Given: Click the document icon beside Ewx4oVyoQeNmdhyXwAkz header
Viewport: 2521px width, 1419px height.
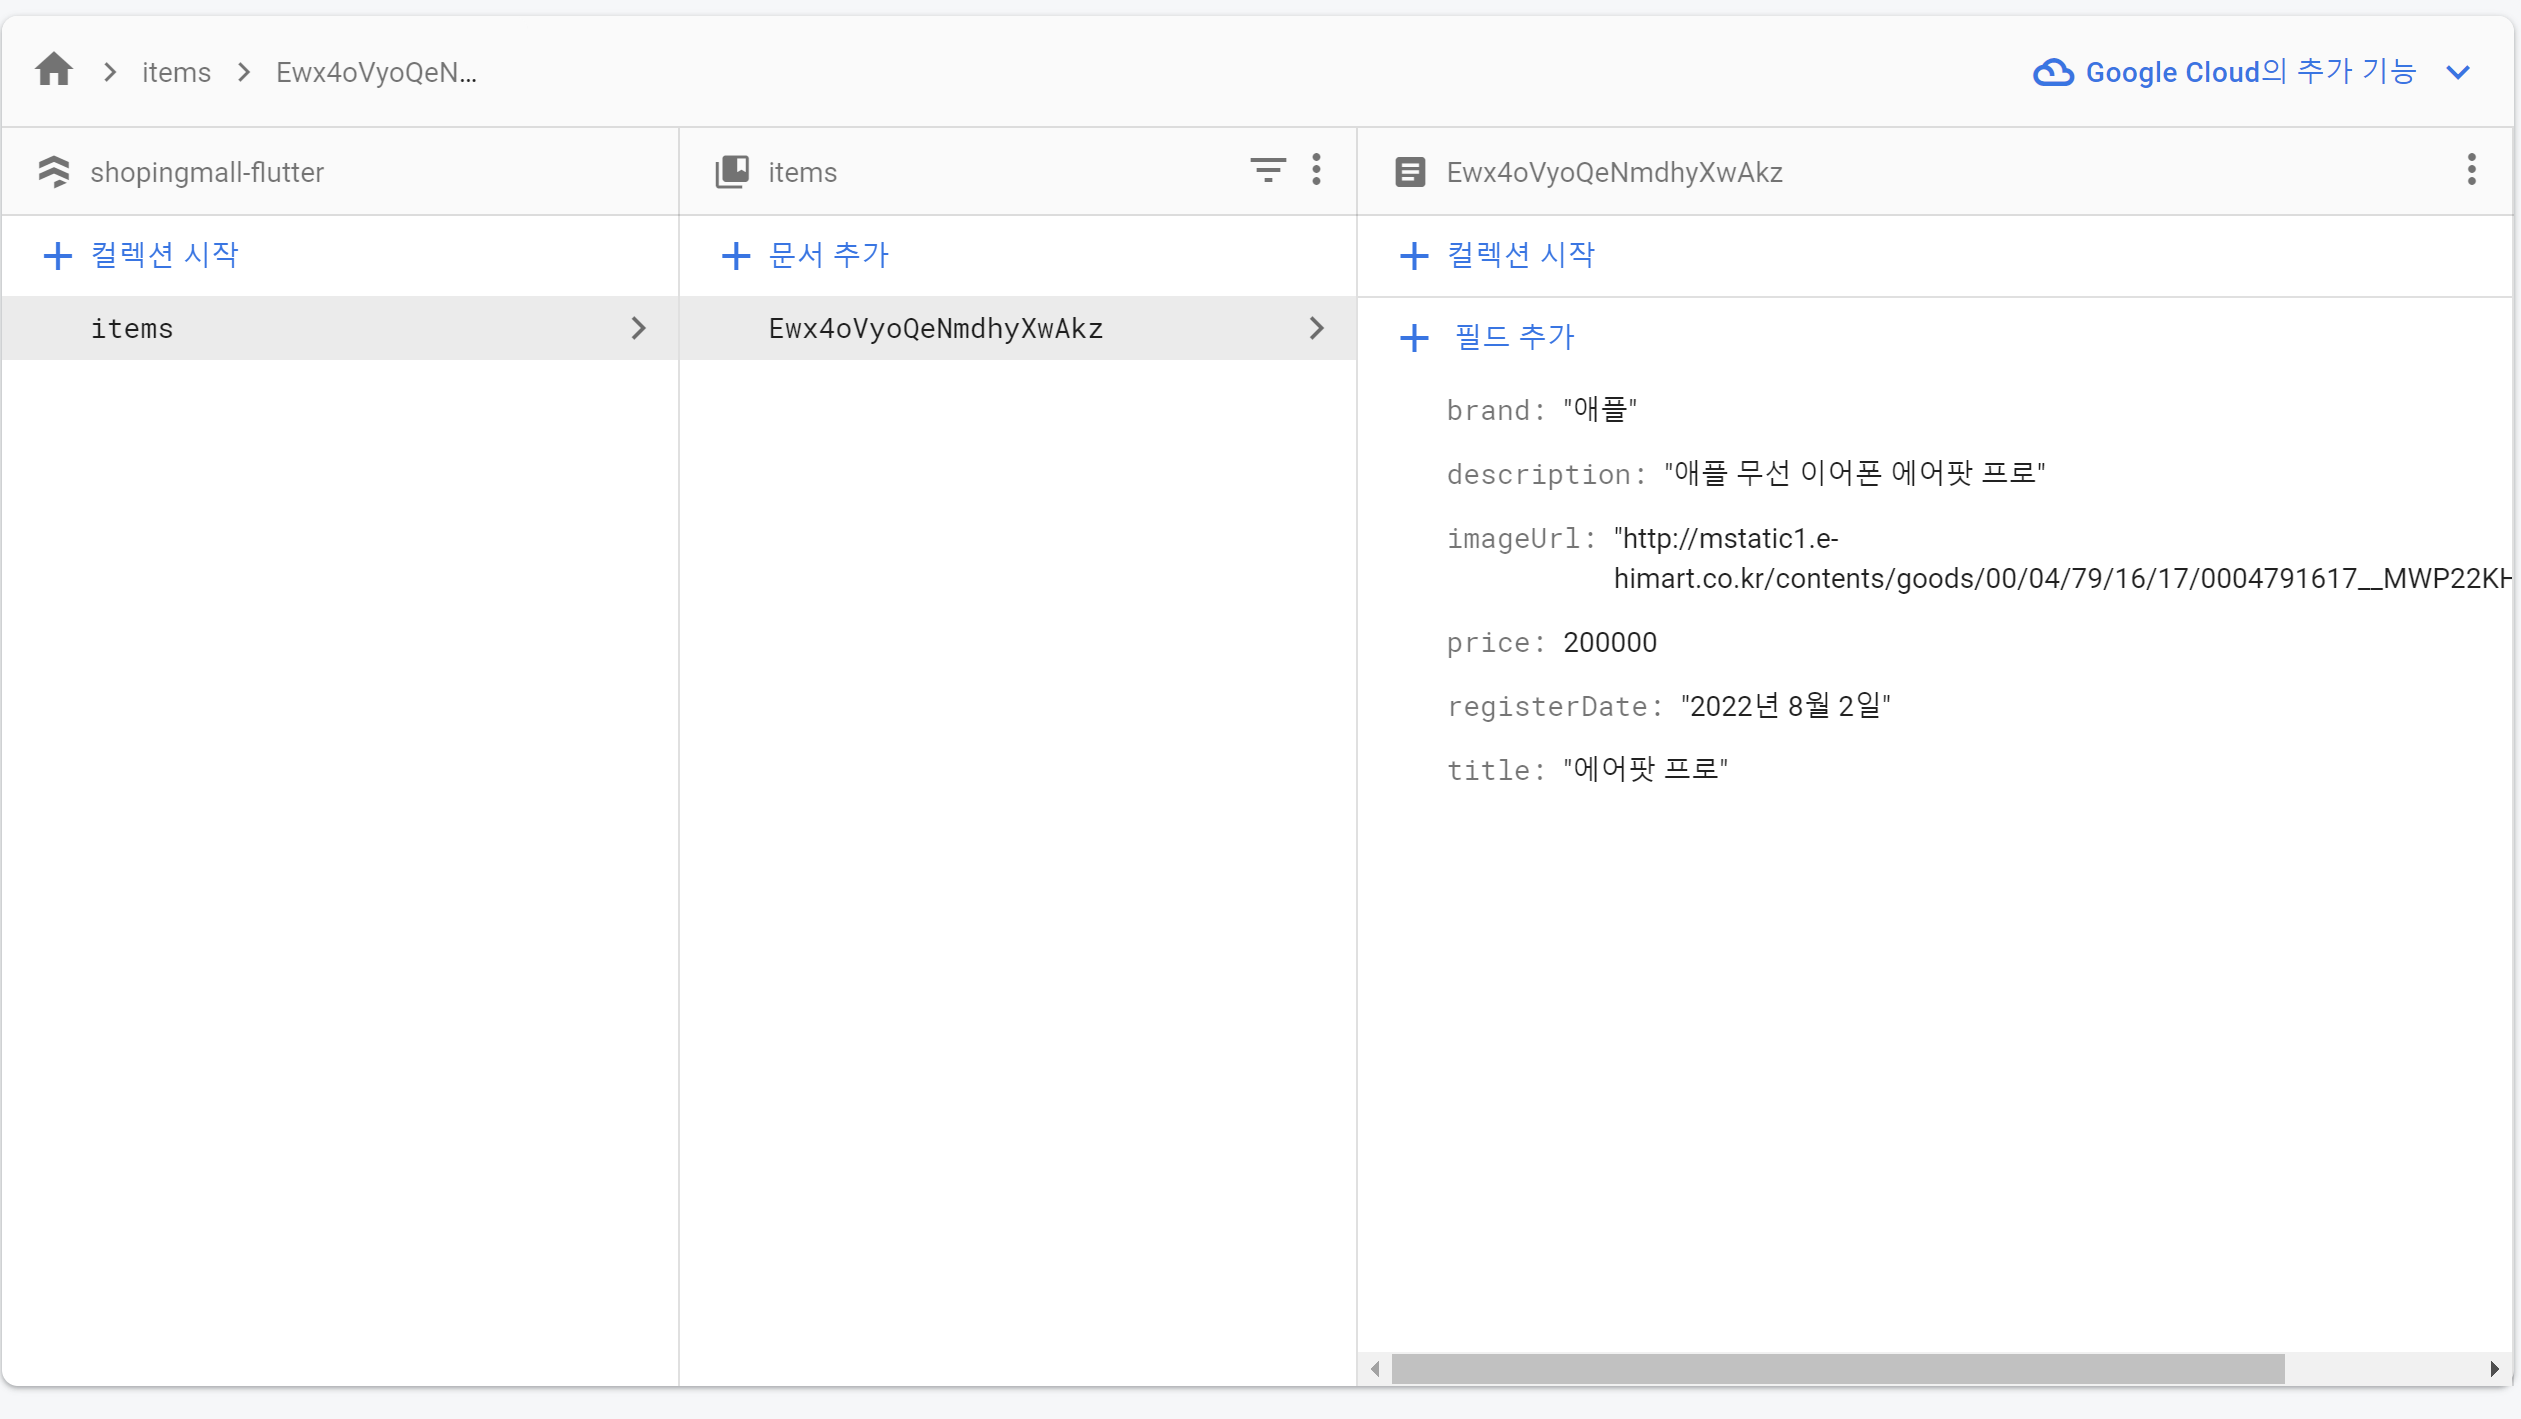Looking at the screenshot, I should point(1410,172).
